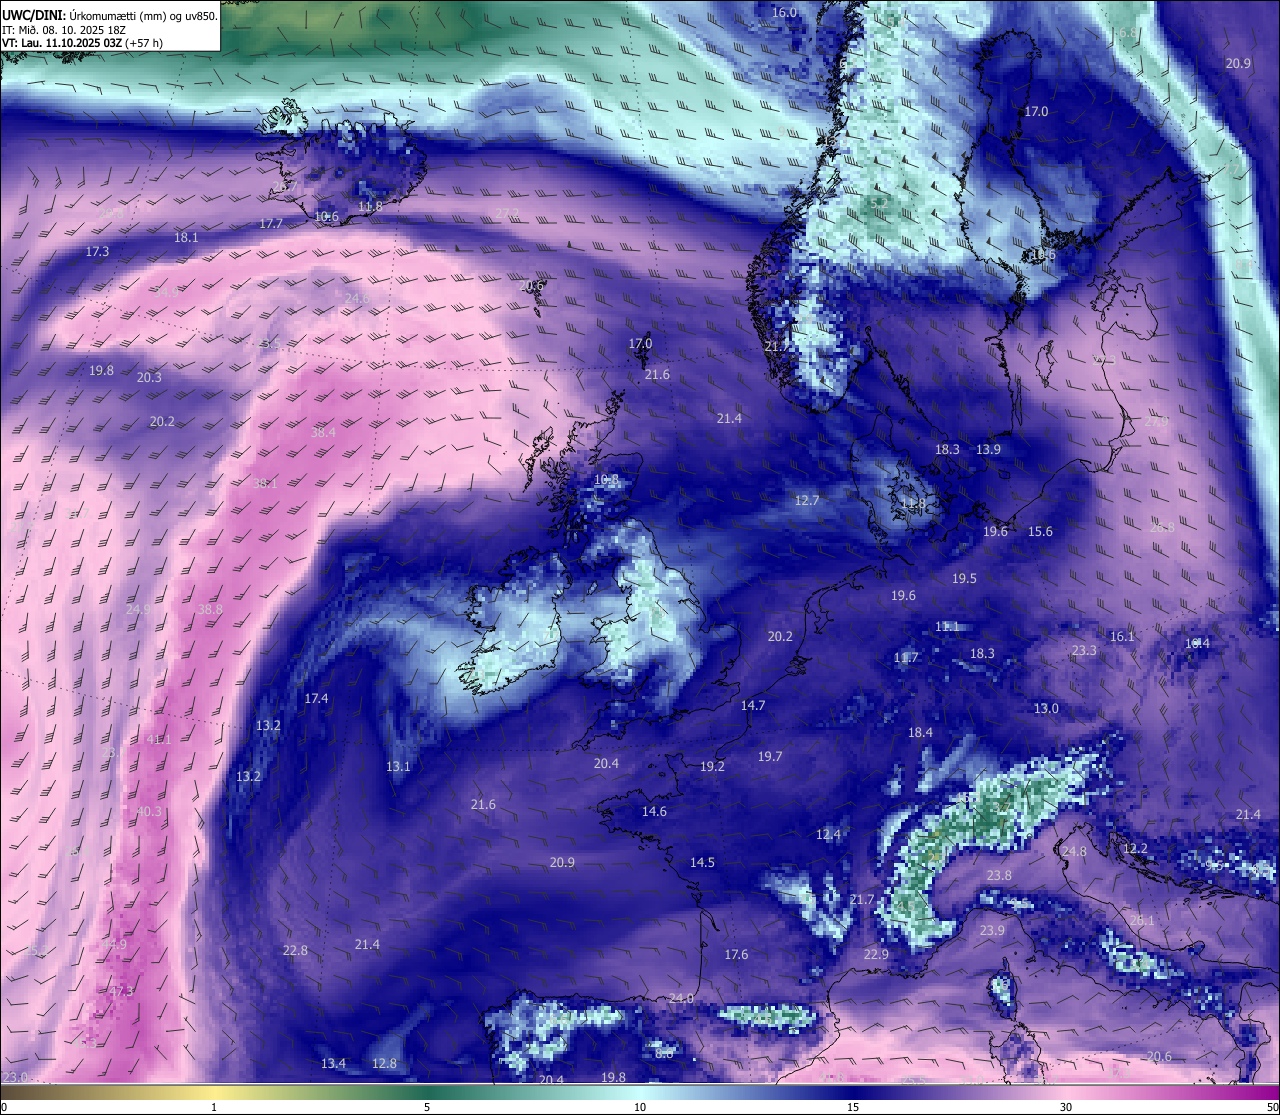Click the 17.7 value below Iceland
1280x1115 pixels.
pyautogui.click(x=271, y=223)
